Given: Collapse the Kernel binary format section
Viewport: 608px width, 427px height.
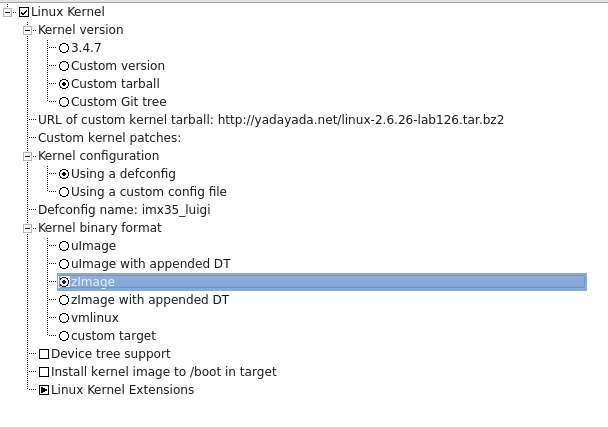Looking at the screenshot, I should [28, 228].
